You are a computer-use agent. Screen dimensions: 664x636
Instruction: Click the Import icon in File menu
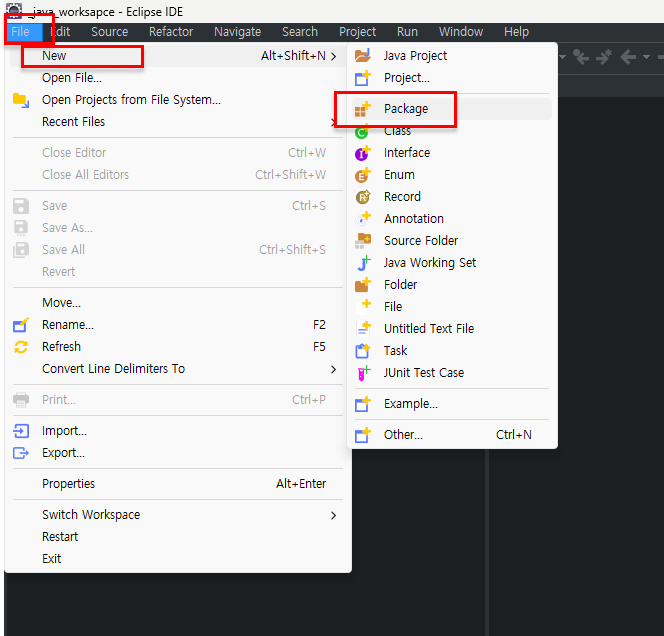pos(21,431)
